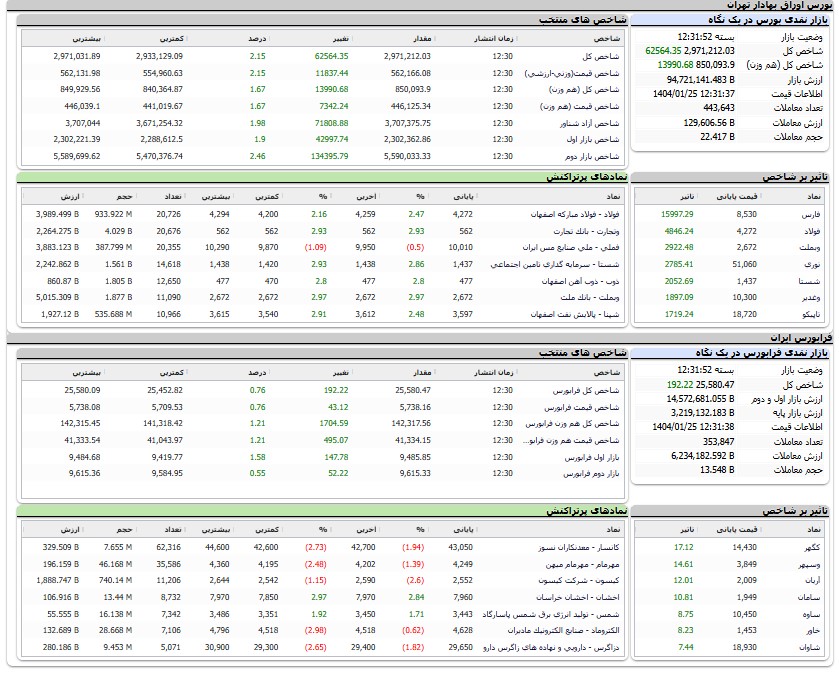Click the Bourse trade volume 22.417 B
The image size is (839, 673).
[717, 137]
